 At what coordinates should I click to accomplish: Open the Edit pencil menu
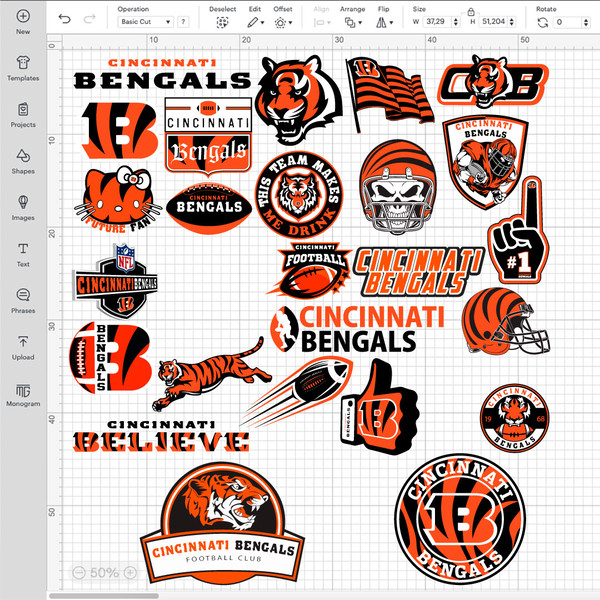256,23
